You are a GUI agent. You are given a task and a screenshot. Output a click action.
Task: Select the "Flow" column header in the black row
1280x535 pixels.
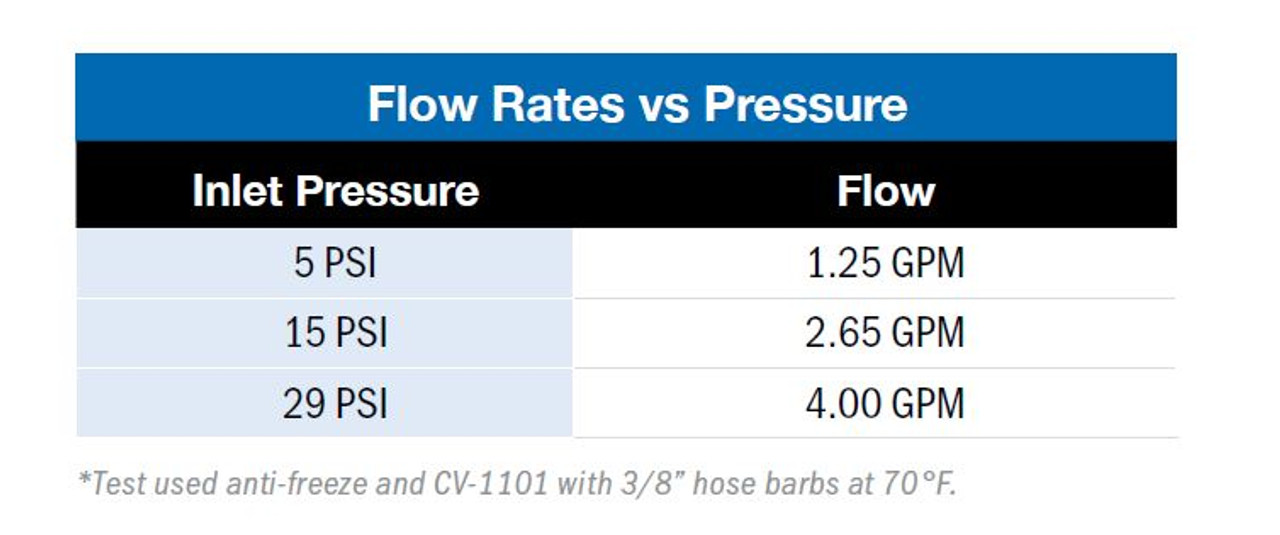[885, 190]
